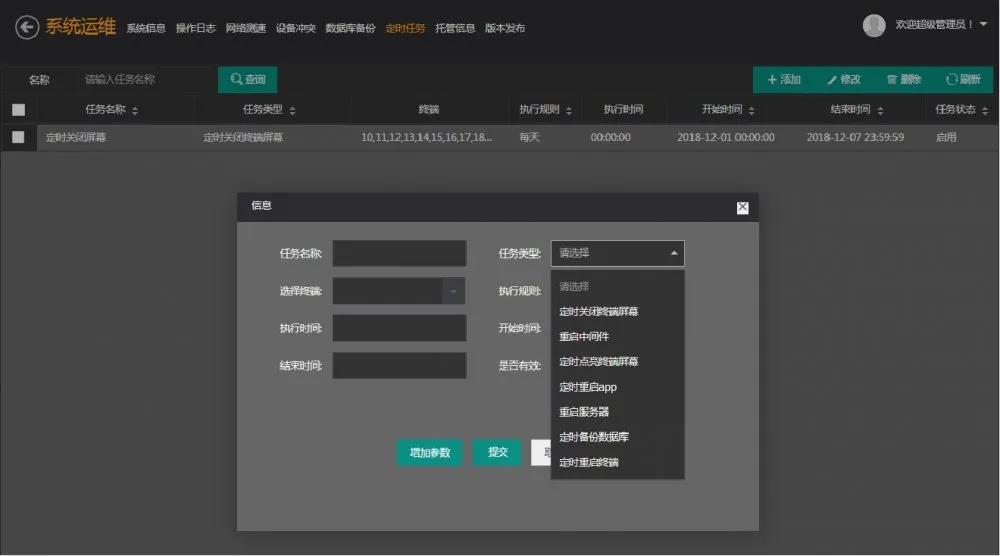This screenshot has height=556, width=1000.
Task: Click the back arrow icon beside 系统运维
Action: click(27, 27)
